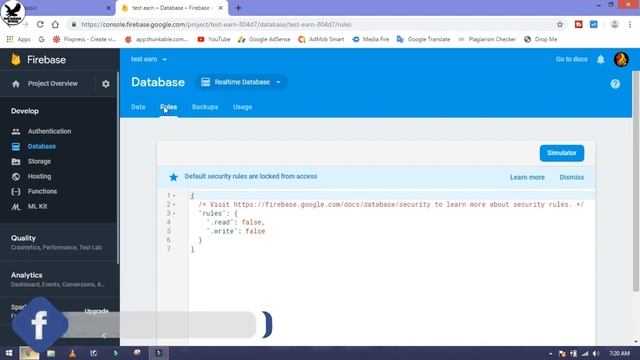Open the Realtime Database type dropdown
Viewport: 640px width, 360px height.
[278, 82]
